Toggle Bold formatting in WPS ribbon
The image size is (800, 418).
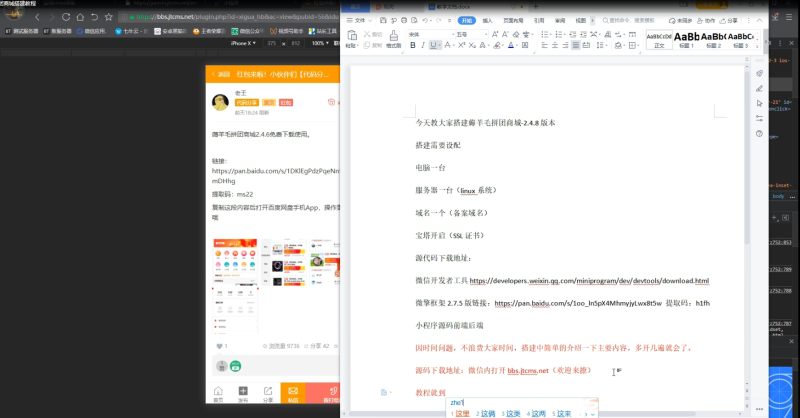(412, 45)
